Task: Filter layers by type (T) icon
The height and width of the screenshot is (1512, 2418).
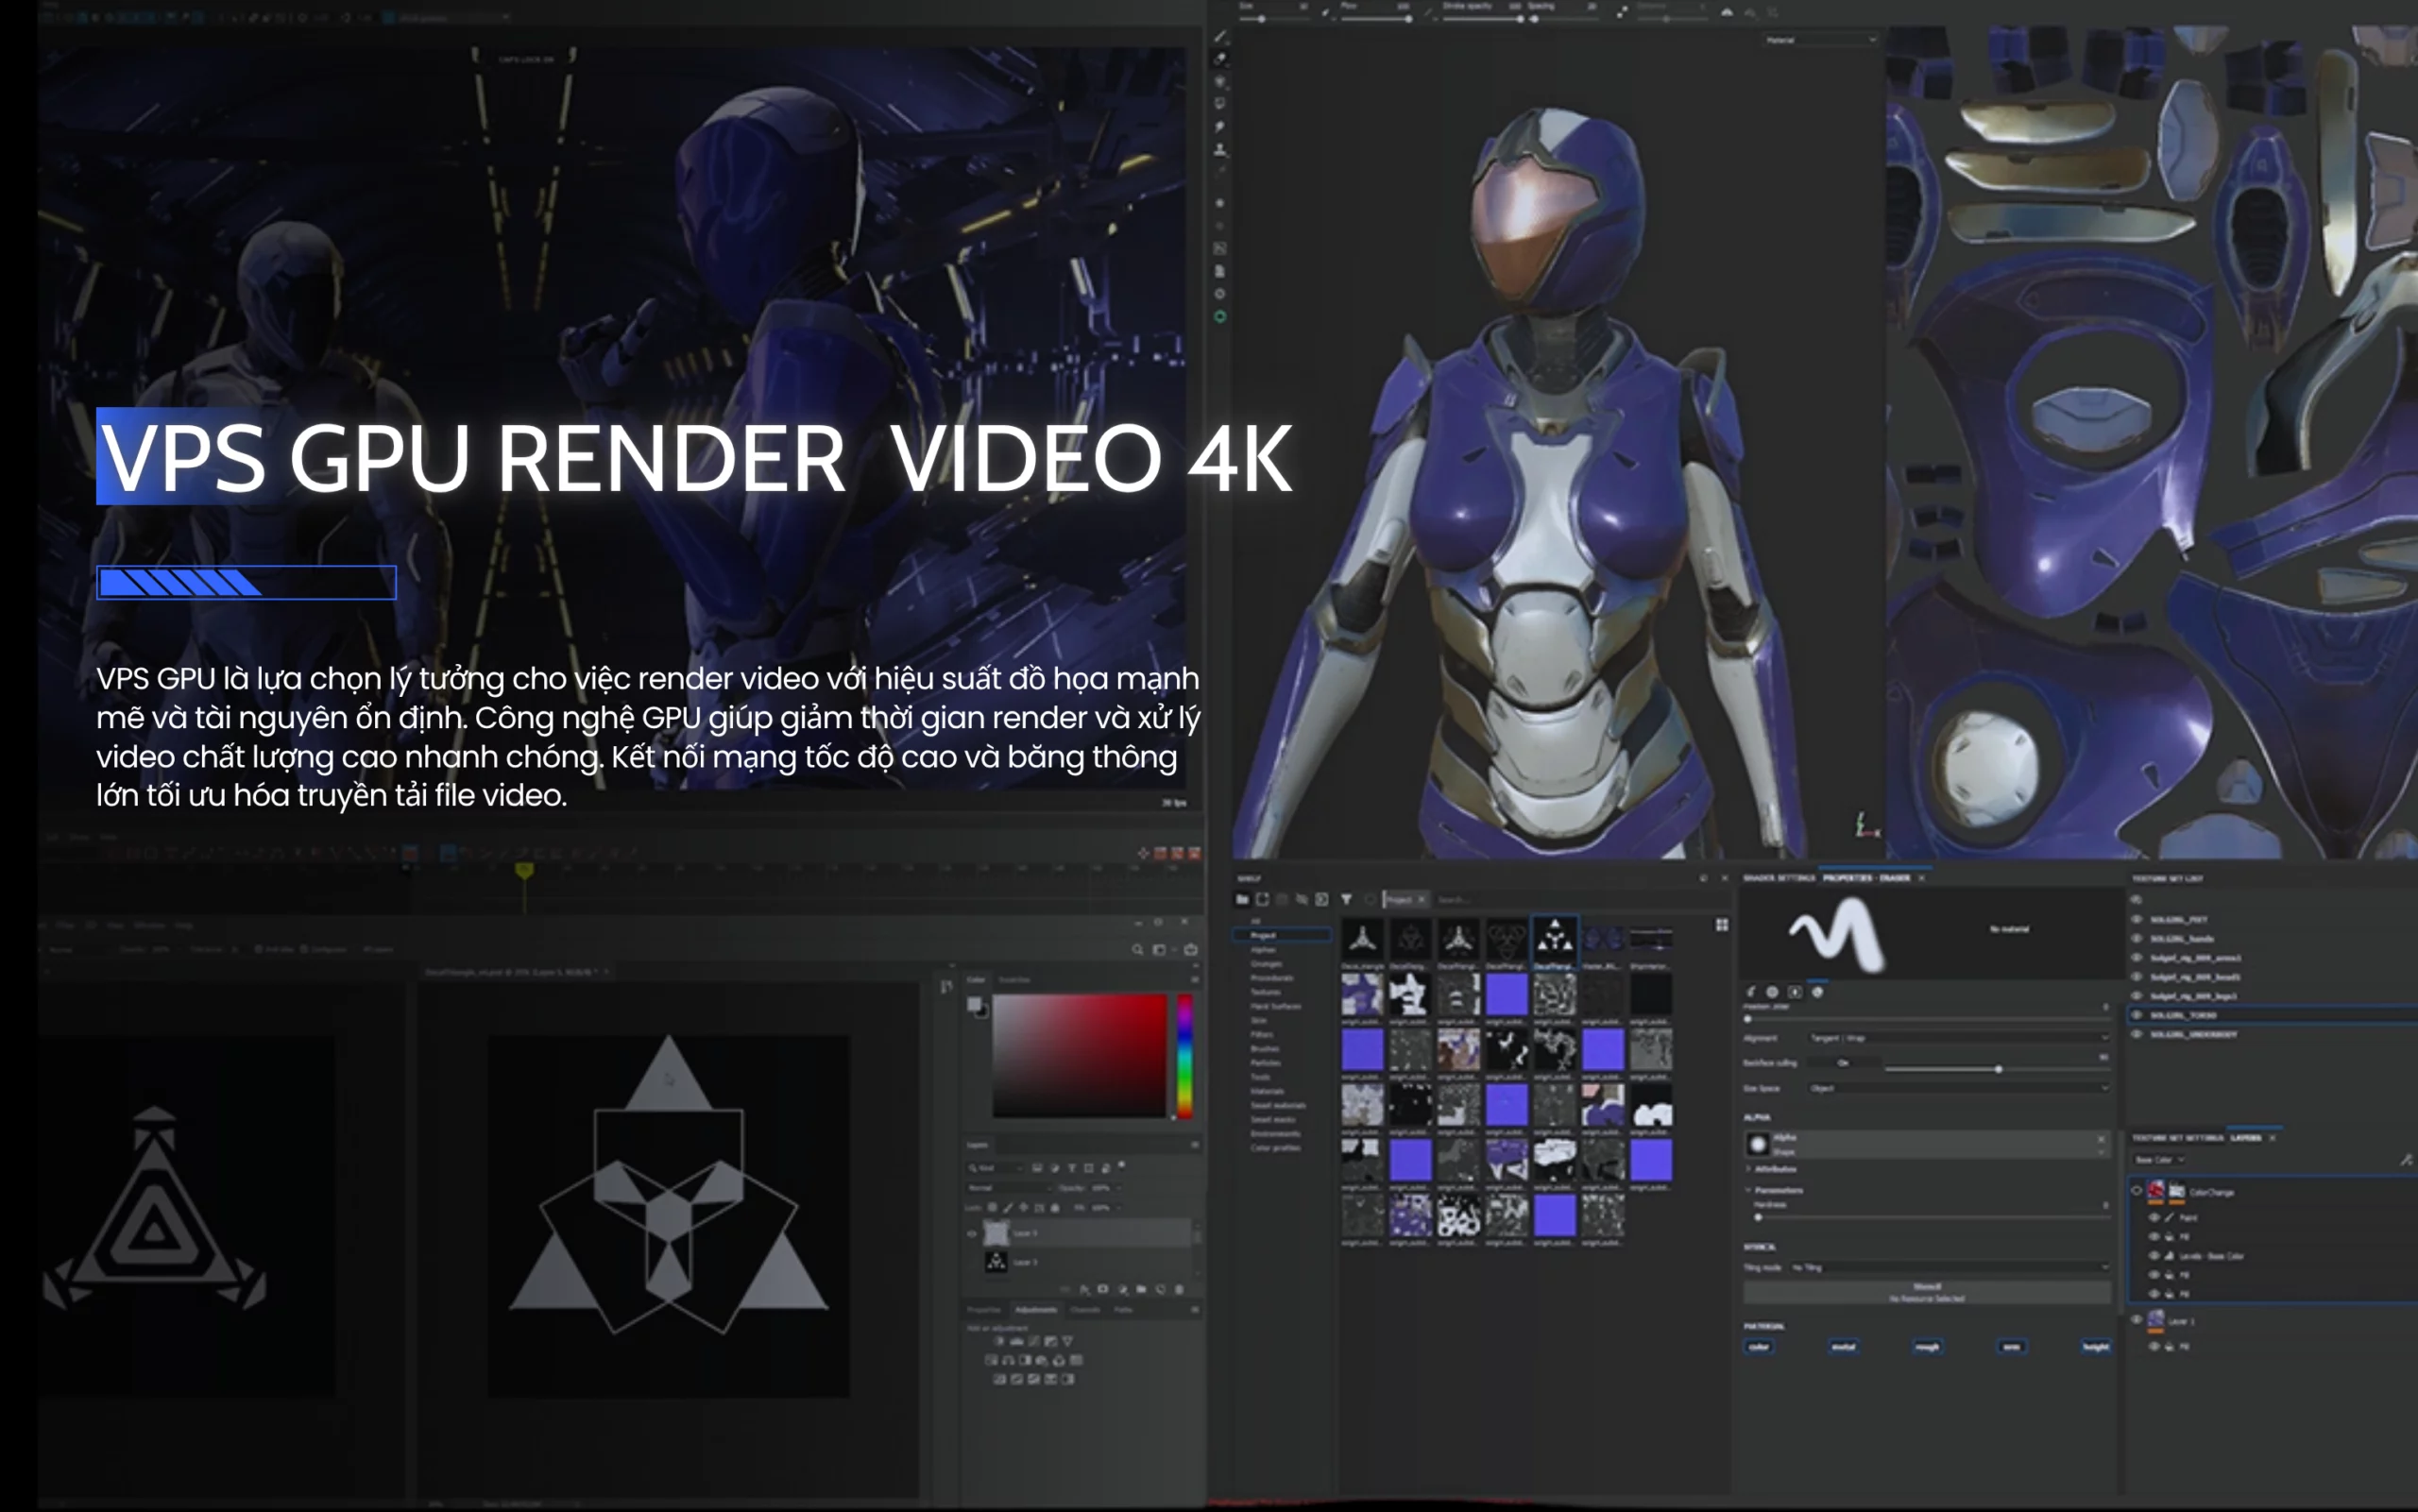Action: pos(1072,1168)
